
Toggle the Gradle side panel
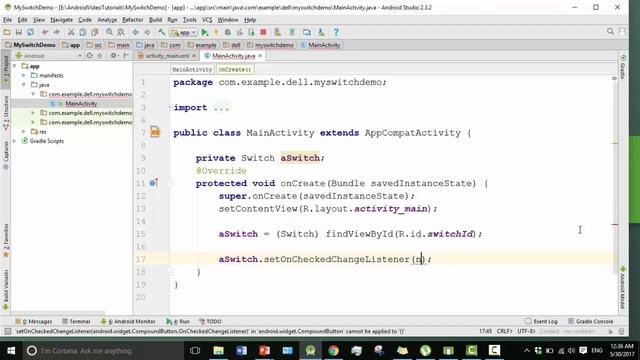pos(623,67)
